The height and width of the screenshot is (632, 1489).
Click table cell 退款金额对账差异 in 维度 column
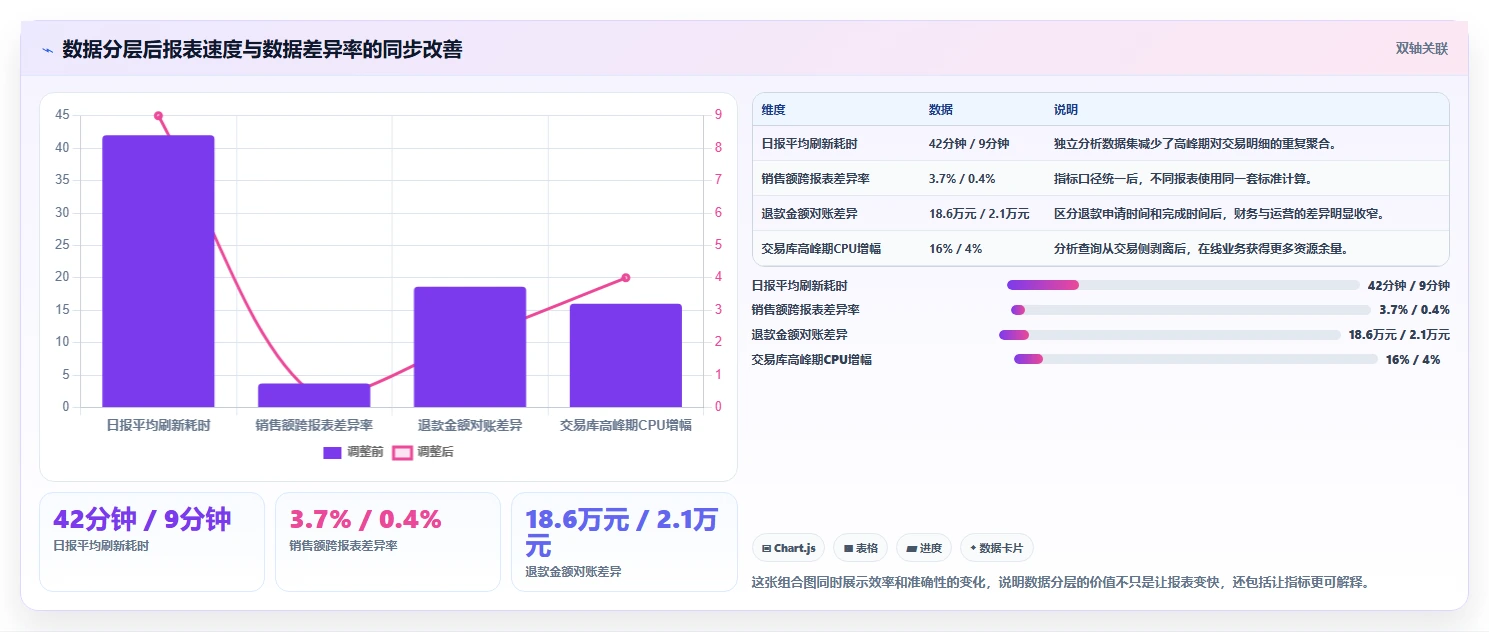click(809, 214)
